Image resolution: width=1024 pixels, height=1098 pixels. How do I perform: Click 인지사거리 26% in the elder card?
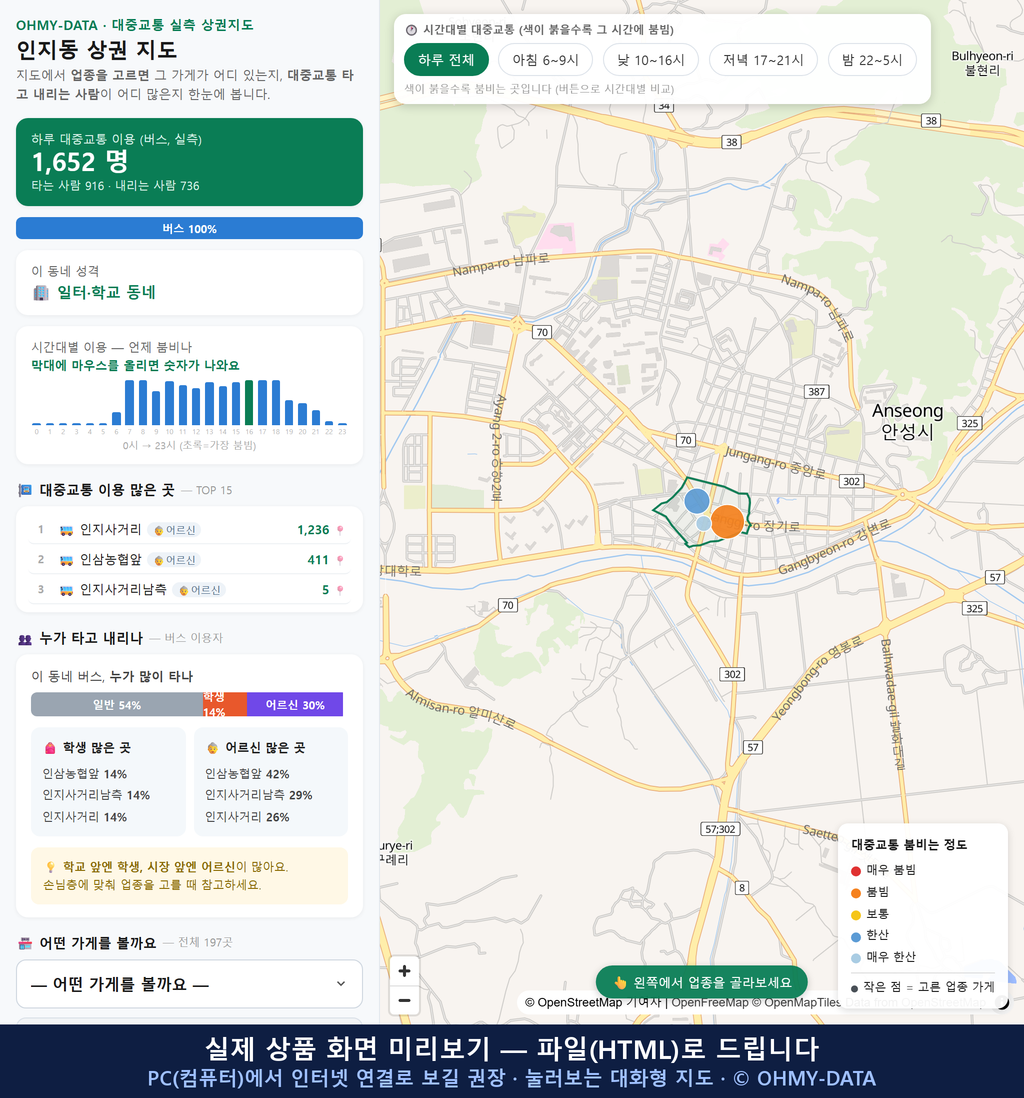pyautogui.click(x=247, y=816)
